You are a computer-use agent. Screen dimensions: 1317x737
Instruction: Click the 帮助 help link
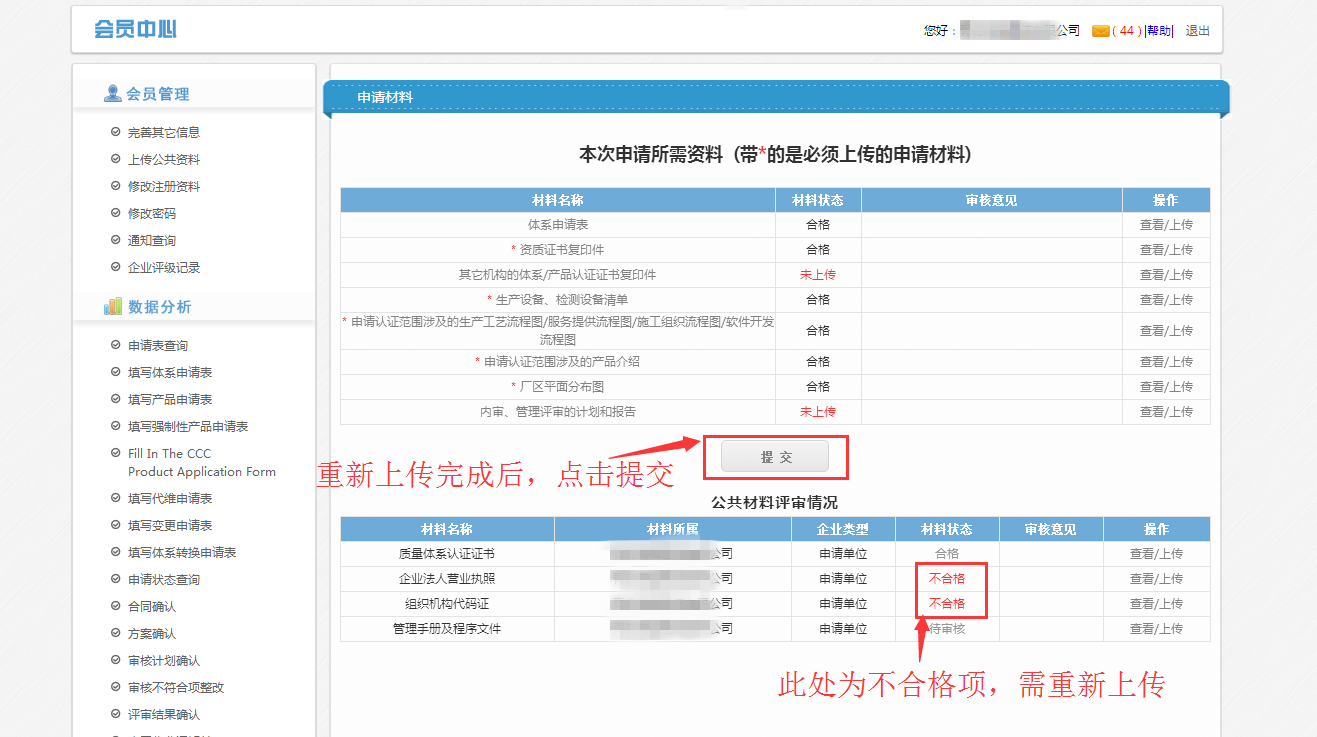(1158, 31)
